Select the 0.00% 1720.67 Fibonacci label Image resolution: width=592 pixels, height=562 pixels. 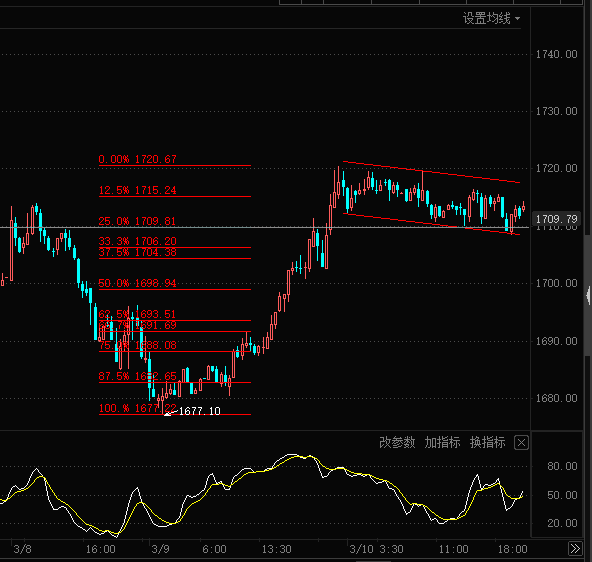[x=137, y=159]
